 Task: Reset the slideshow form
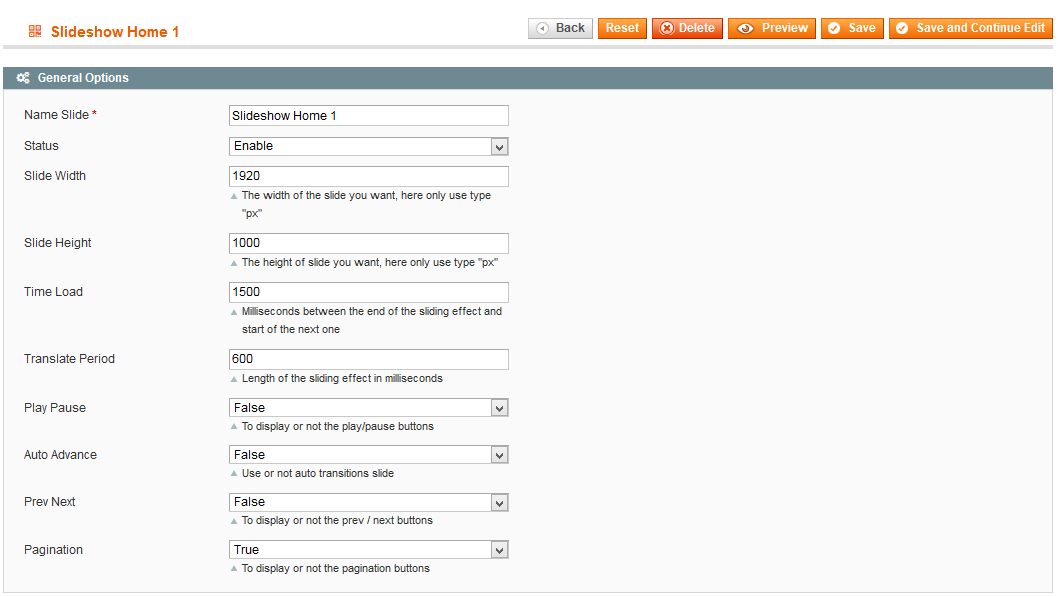(x=622, y=28)
